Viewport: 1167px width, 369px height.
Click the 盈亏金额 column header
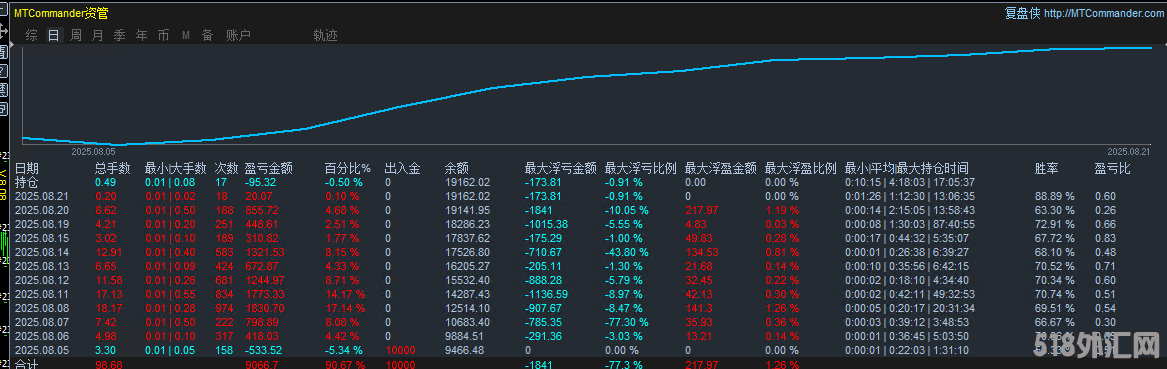268,169
